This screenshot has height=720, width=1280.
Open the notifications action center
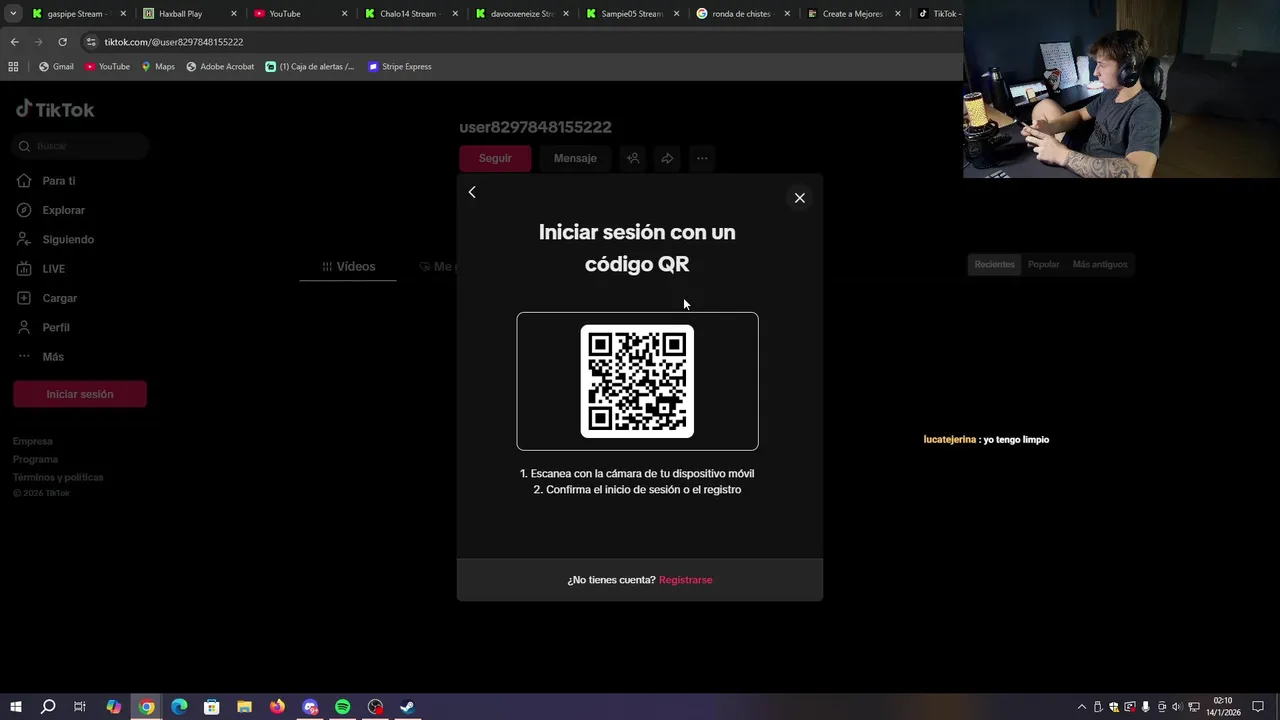pyautogui.click(x=1258, y=707)
